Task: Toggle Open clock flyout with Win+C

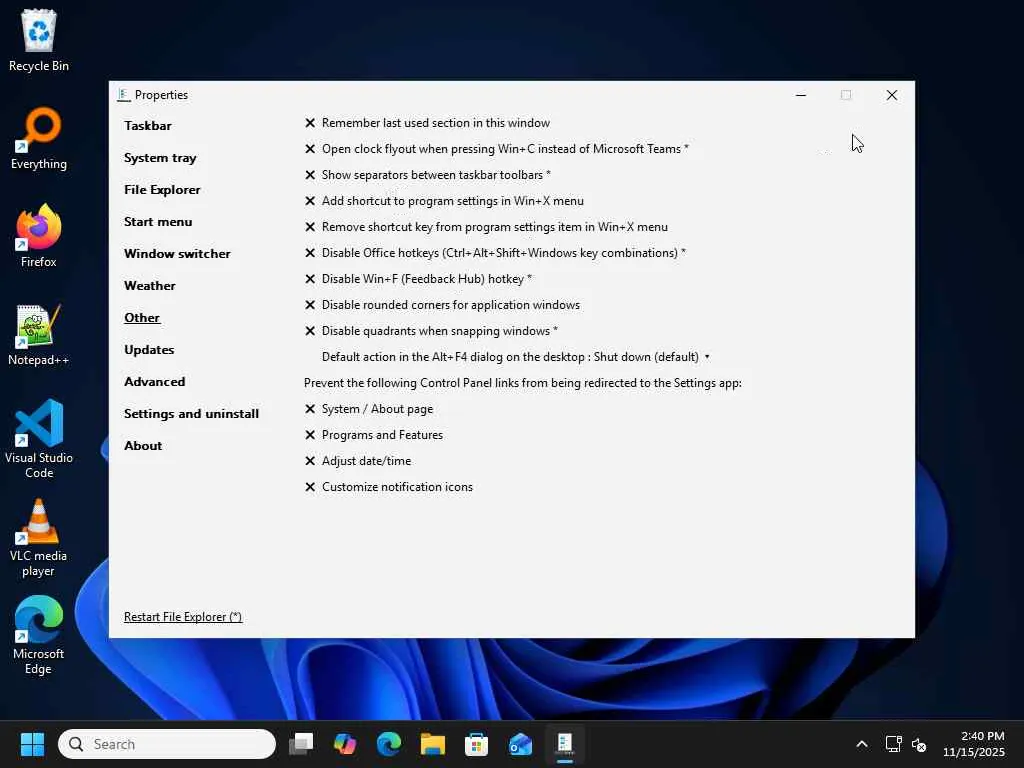Action: (x=496, y=149)
